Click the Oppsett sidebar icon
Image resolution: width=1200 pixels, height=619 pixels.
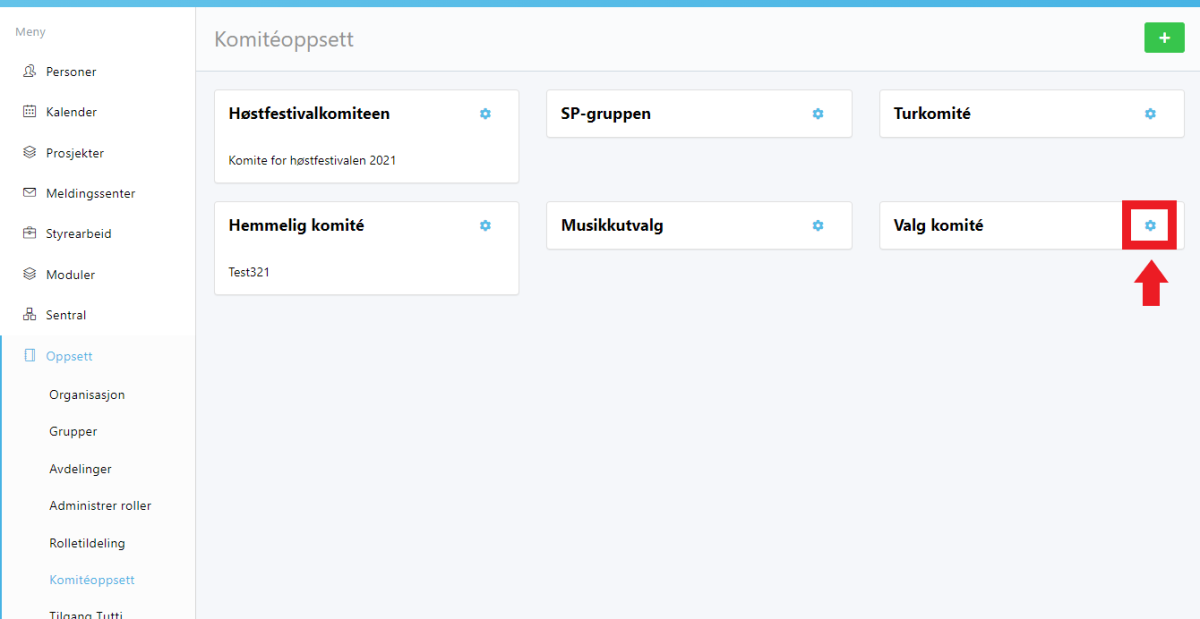[29, 356]
